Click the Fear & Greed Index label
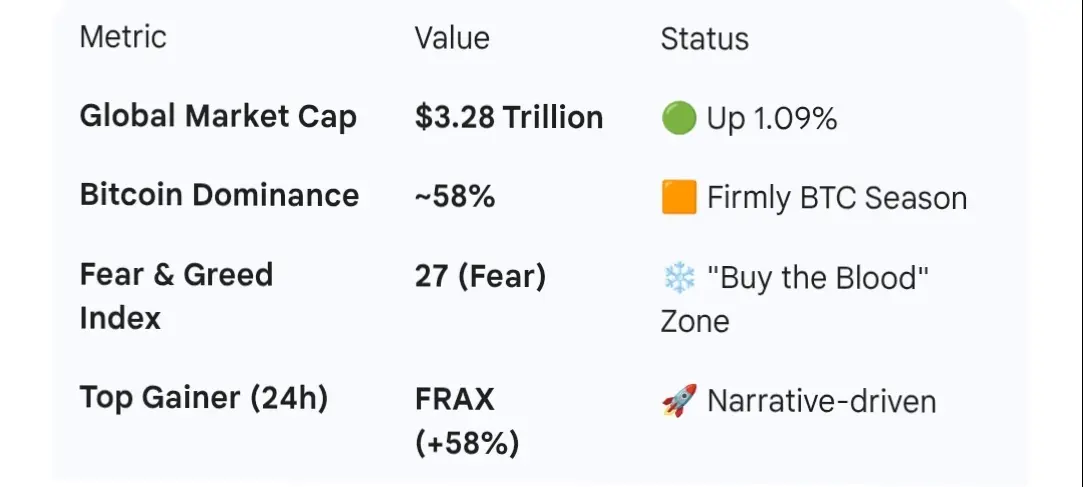Viewport: 1083px width, 487px height. pyautogui.click(x=176, y=296)
